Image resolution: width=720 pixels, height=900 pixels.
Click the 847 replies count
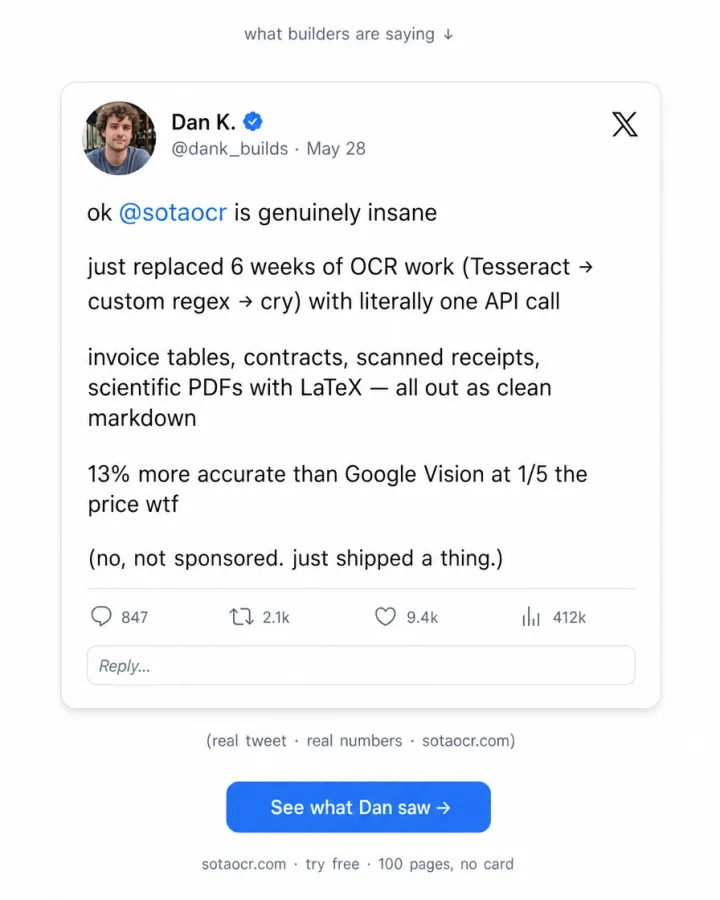[134, 618]
